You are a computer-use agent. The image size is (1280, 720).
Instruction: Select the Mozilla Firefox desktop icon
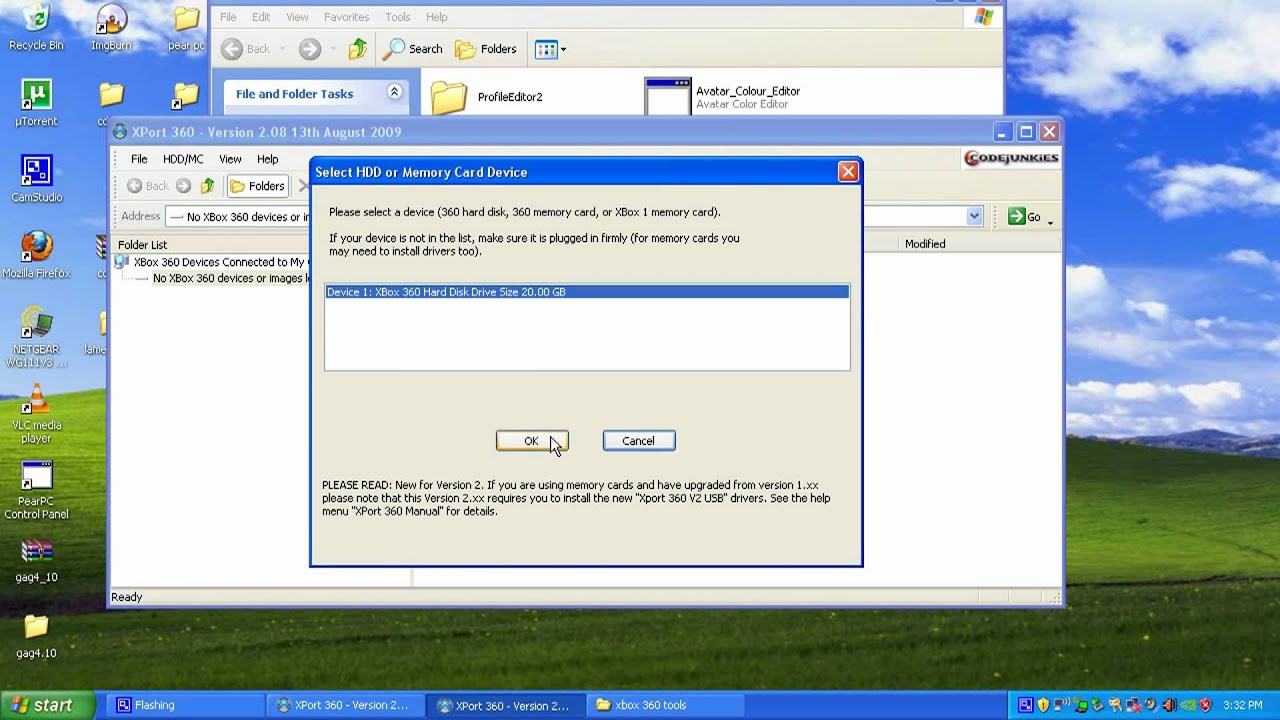pos(36,255)
